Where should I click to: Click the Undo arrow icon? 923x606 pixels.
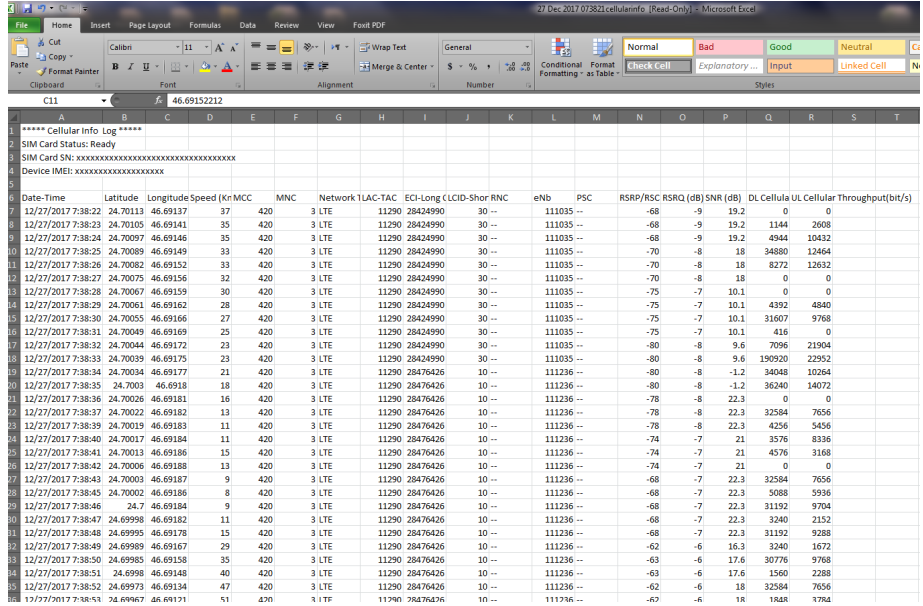coord(41,9)
